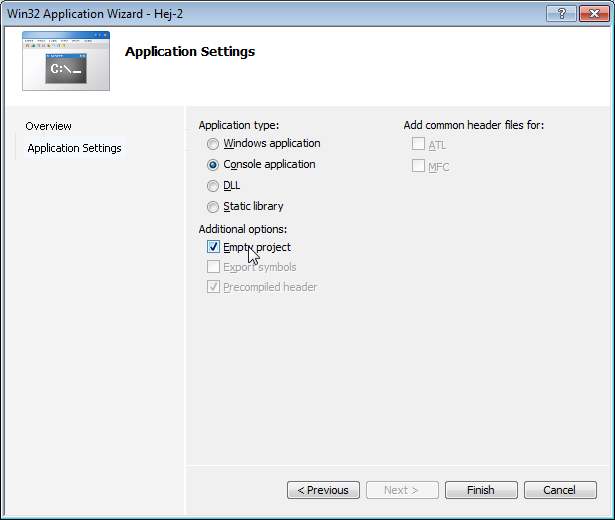
Task: Close the wizard dialog window
Action: click(x=594, y=14)
